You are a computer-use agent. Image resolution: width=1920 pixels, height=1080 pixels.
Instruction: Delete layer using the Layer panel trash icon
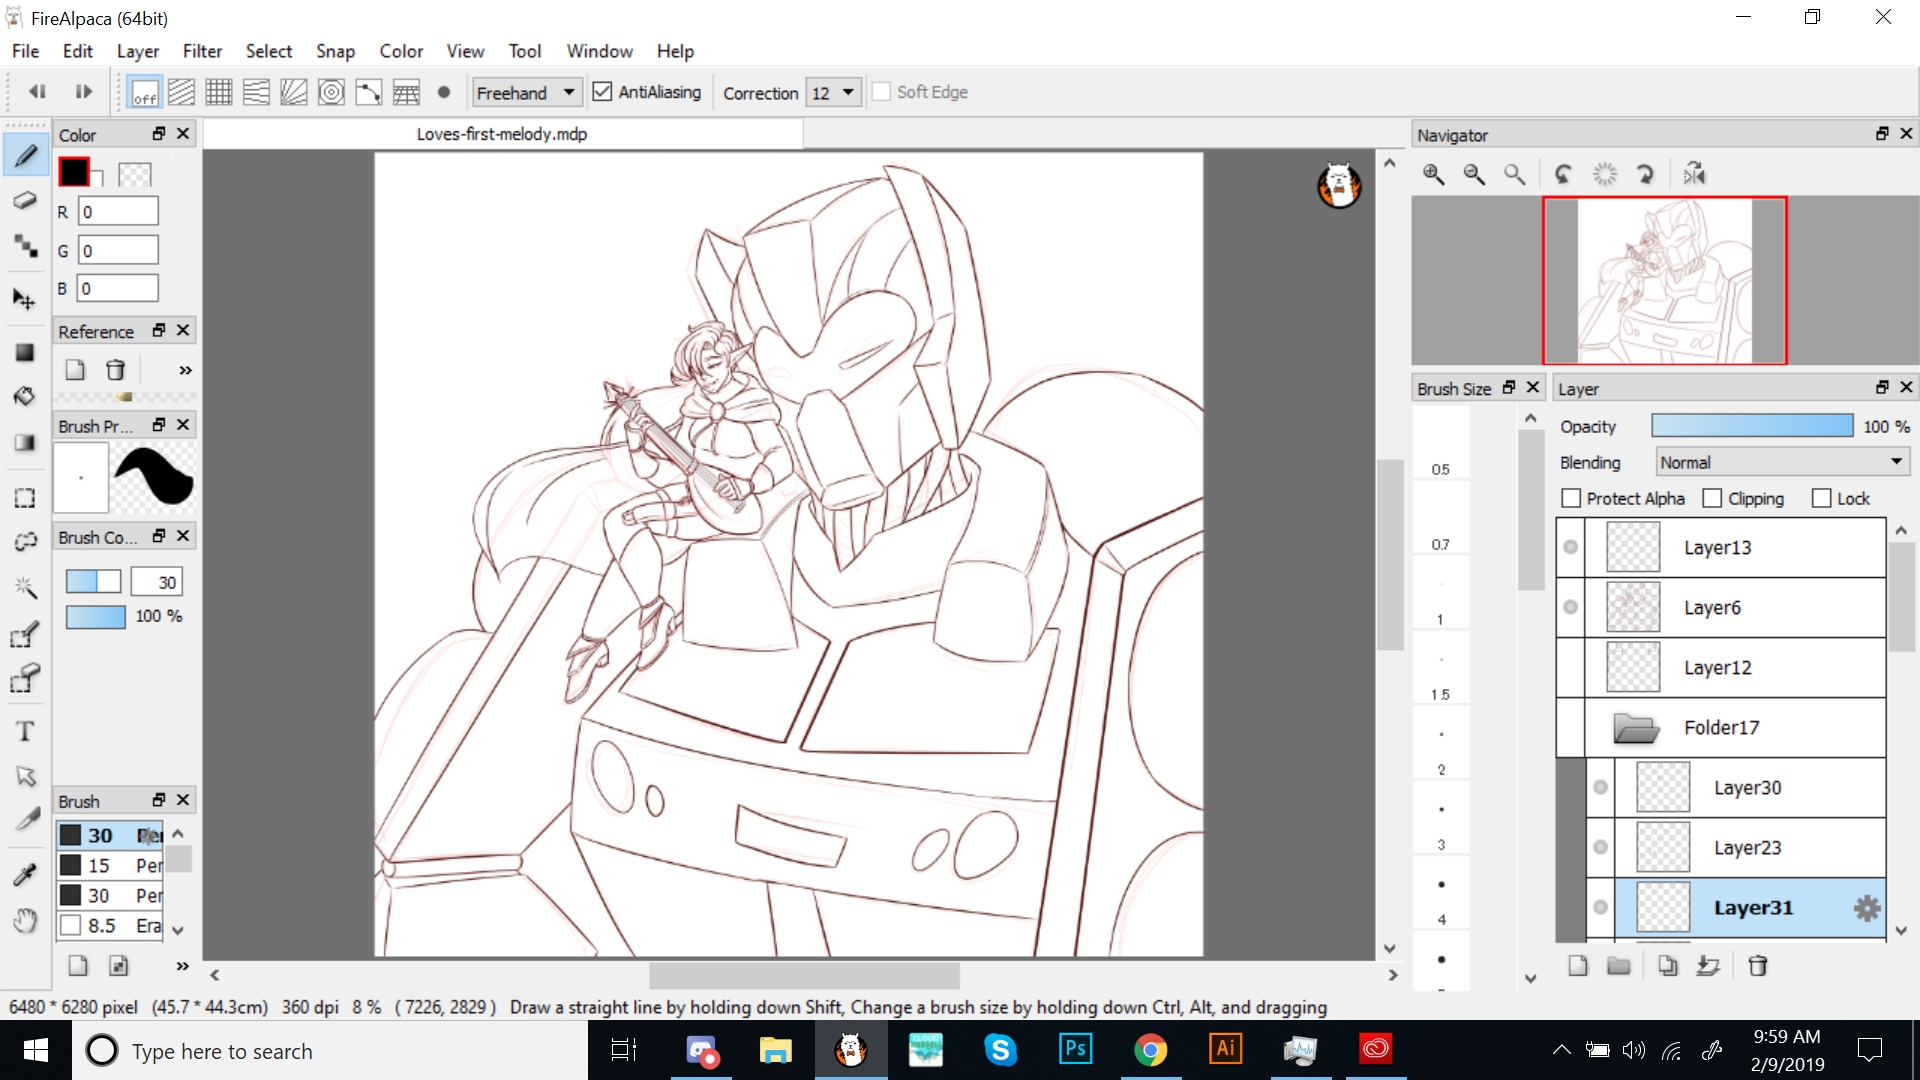pos(1757,966)
